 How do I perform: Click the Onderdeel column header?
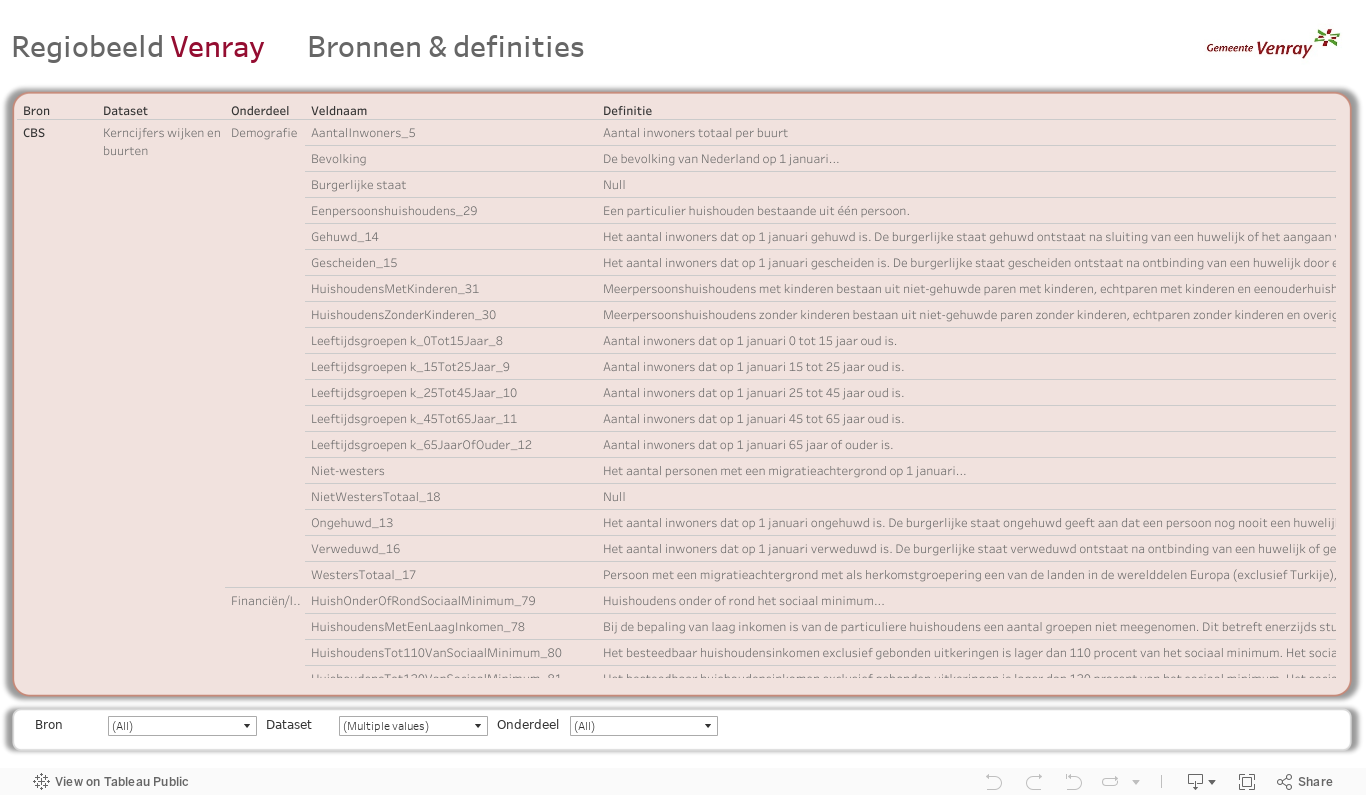pyautogui.click(x=261, y=111)
